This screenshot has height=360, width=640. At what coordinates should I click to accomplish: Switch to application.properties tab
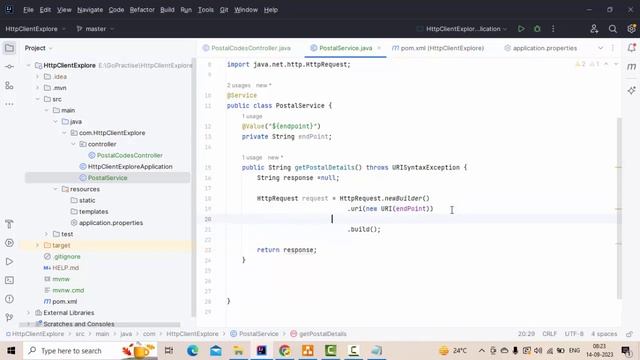[540, 48]
